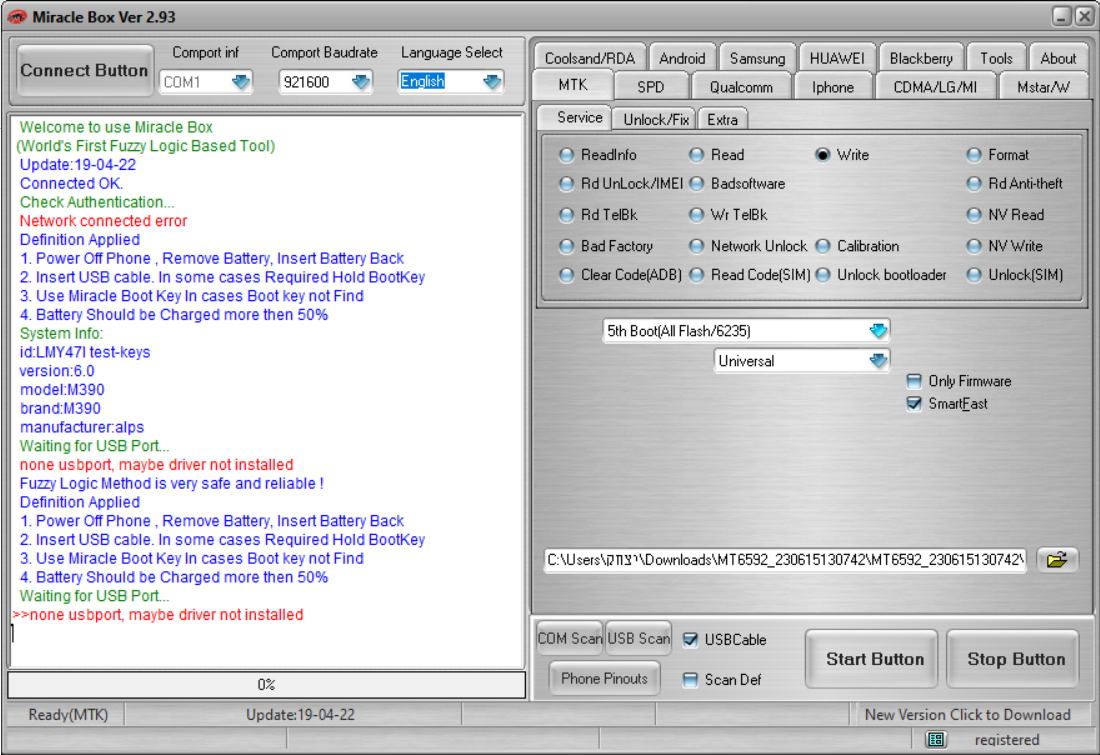Open the About tab
1100x755 pixels.
pyautogui.click(x=1058, y=58)
